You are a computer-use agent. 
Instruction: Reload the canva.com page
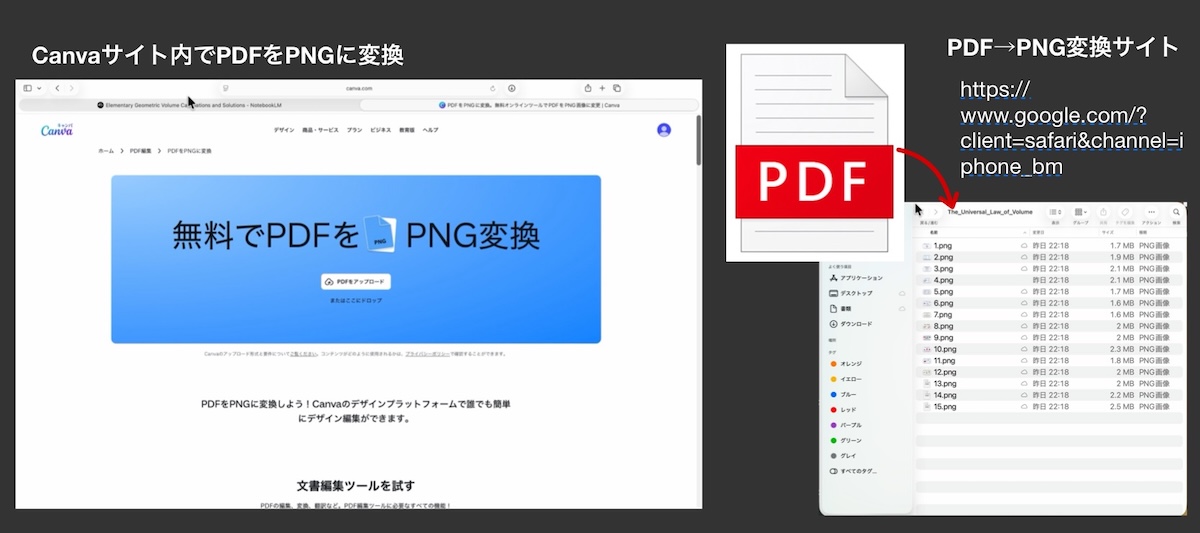tap(493, 88)
